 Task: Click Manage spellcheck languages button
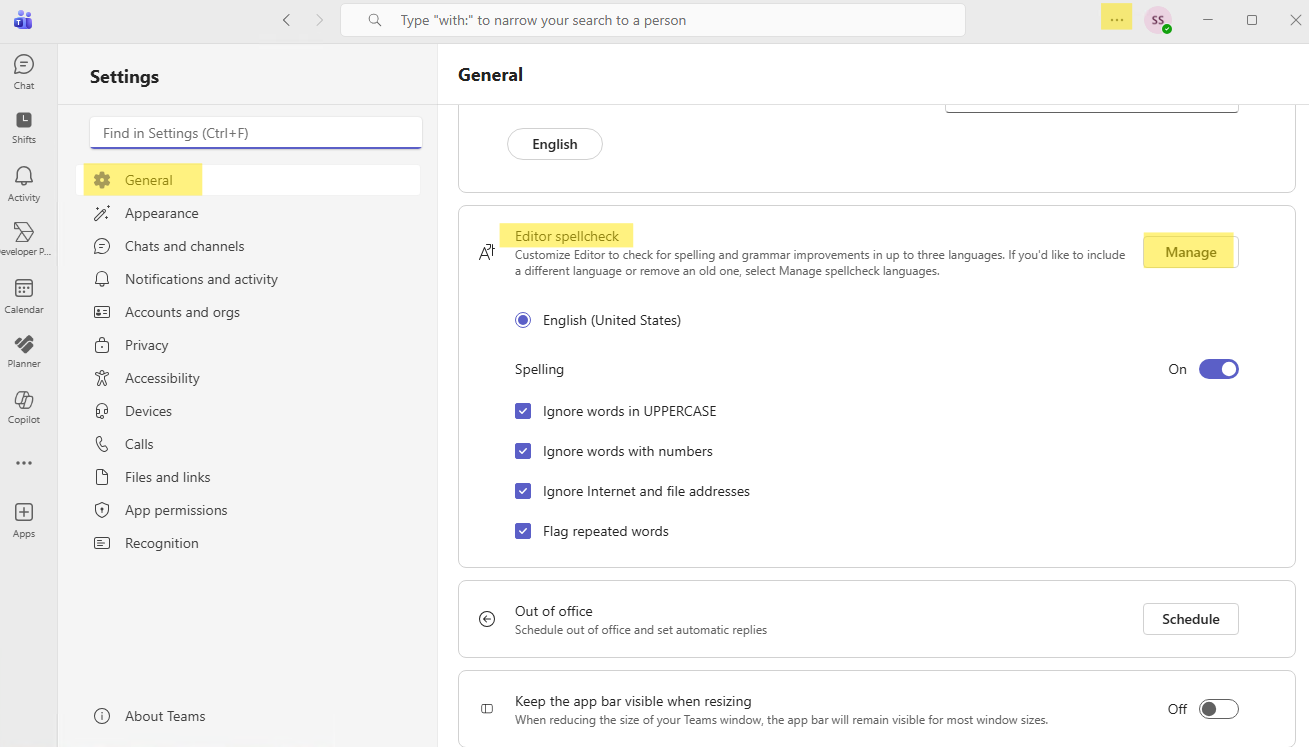click(1190, 252)
